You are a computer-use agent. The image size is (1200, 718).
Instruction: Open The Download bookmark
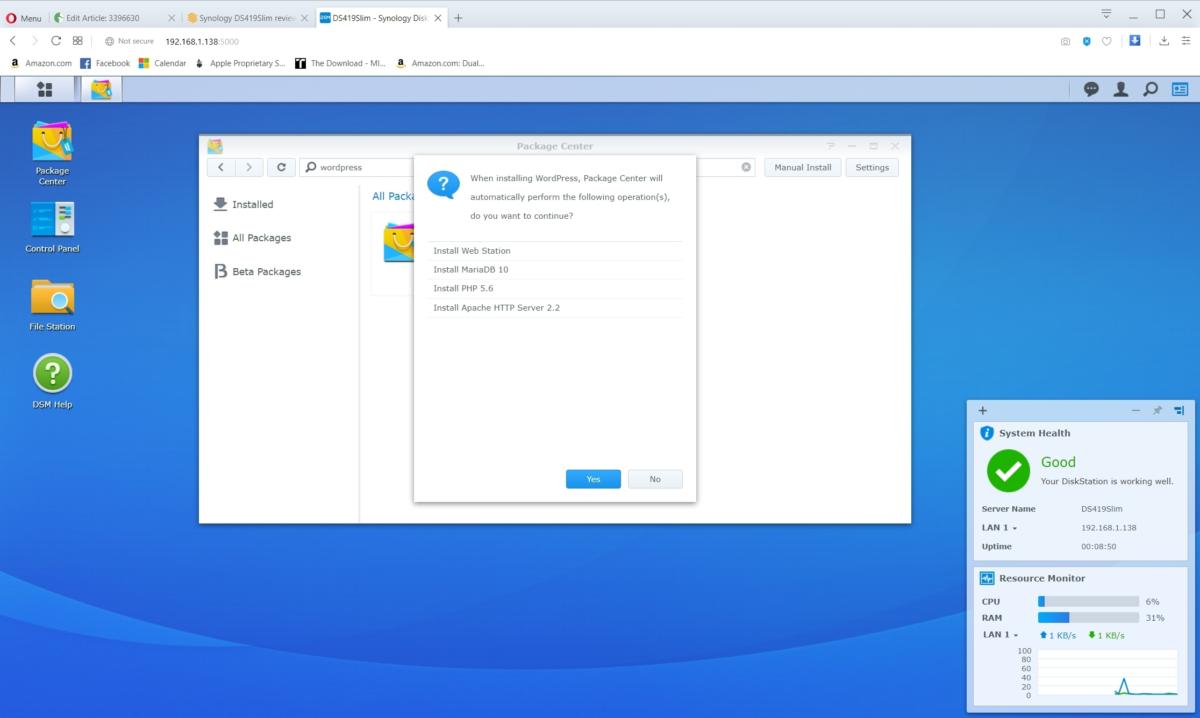[x=340, y=63]
